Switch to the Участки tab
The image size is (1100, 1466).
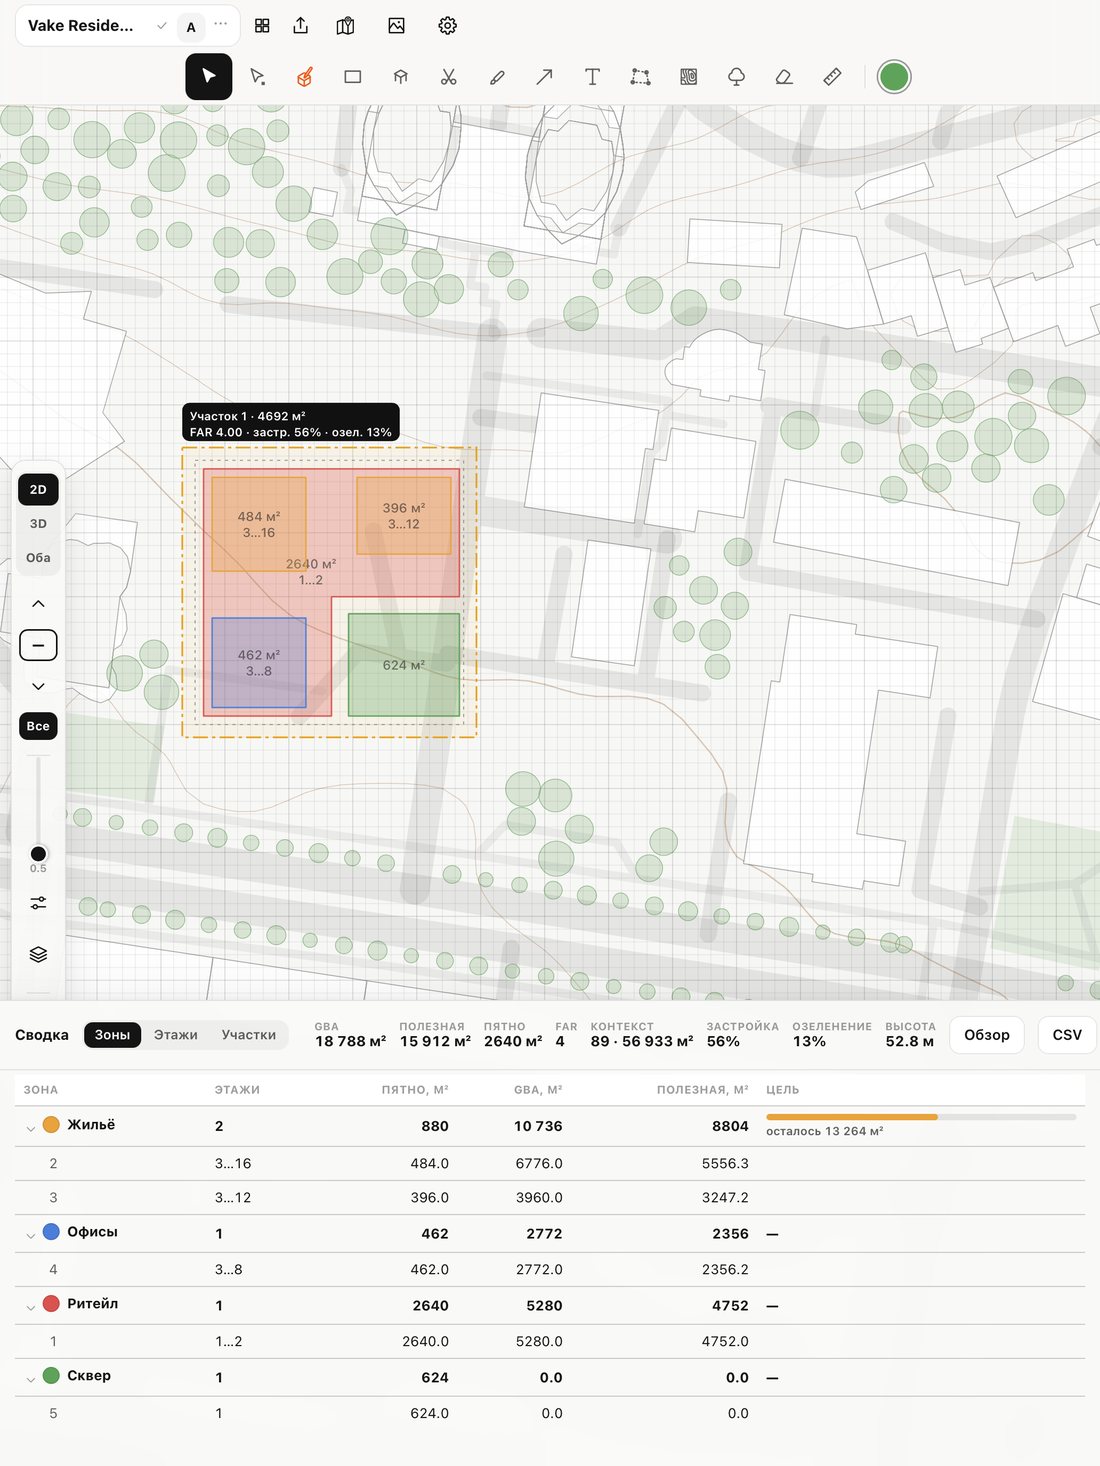(x=249, y=1035)
